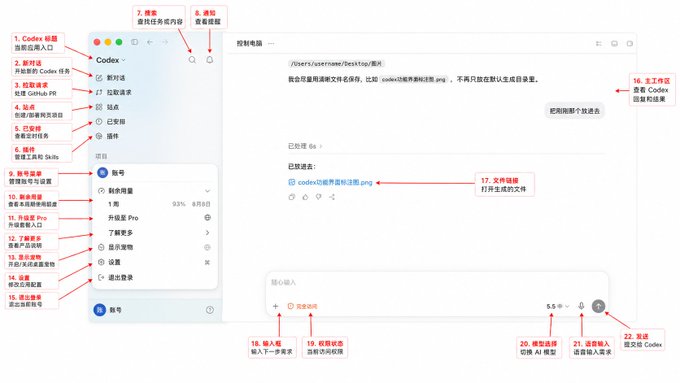The image size is (680, 383).
Task: Click the plus icon to add attachment
Action: click(x=275, y=306)
